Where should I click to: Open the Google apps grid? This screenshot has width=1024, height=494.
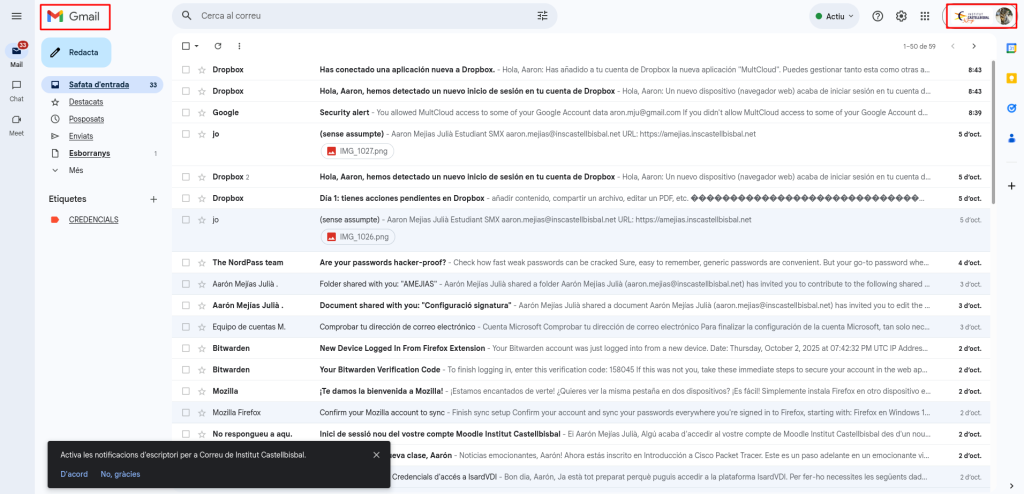(x=925, y=16)
